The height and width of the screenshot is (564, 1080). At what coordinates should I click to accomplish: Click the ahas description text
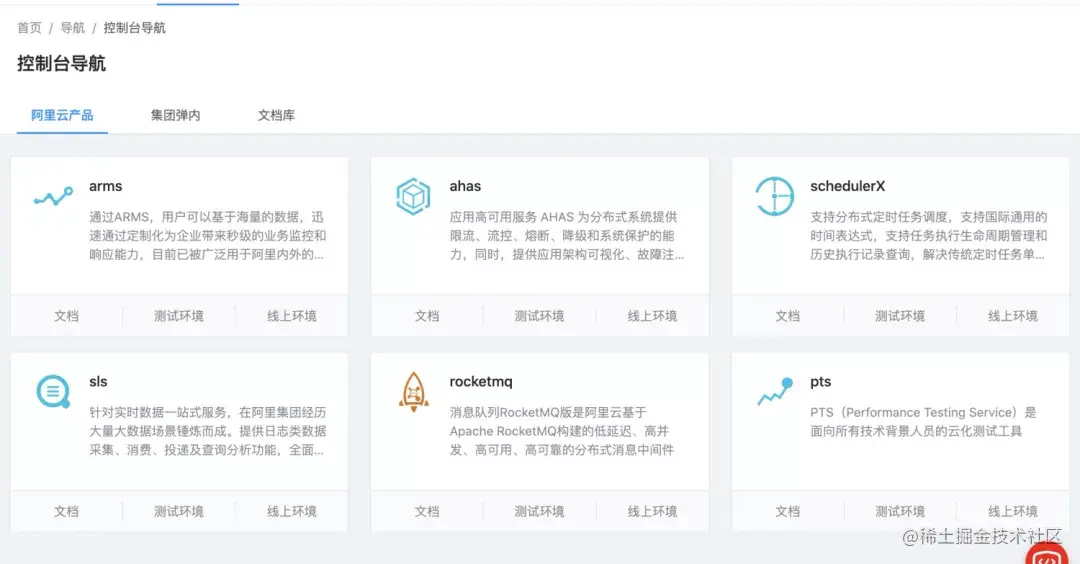[566, 236]
